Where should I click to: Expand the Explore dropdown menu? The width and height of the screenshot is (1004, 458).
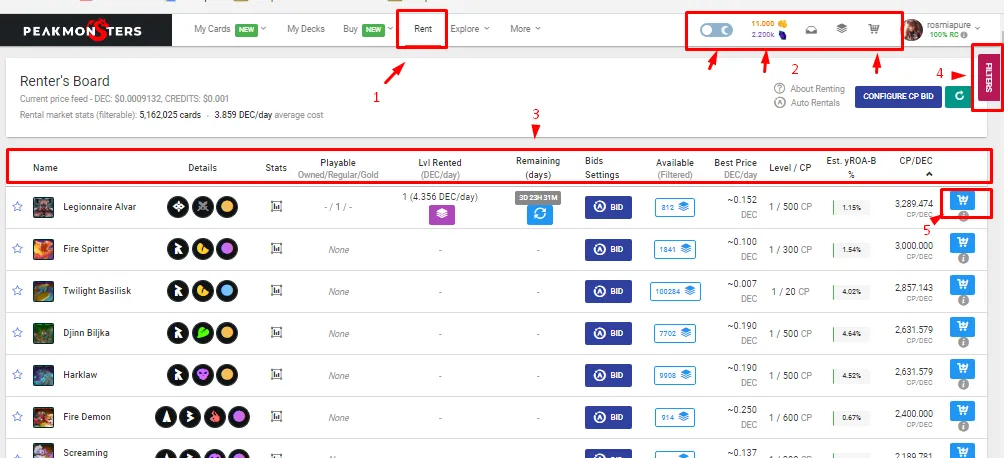pyautogui.click(x=469, y=29)
